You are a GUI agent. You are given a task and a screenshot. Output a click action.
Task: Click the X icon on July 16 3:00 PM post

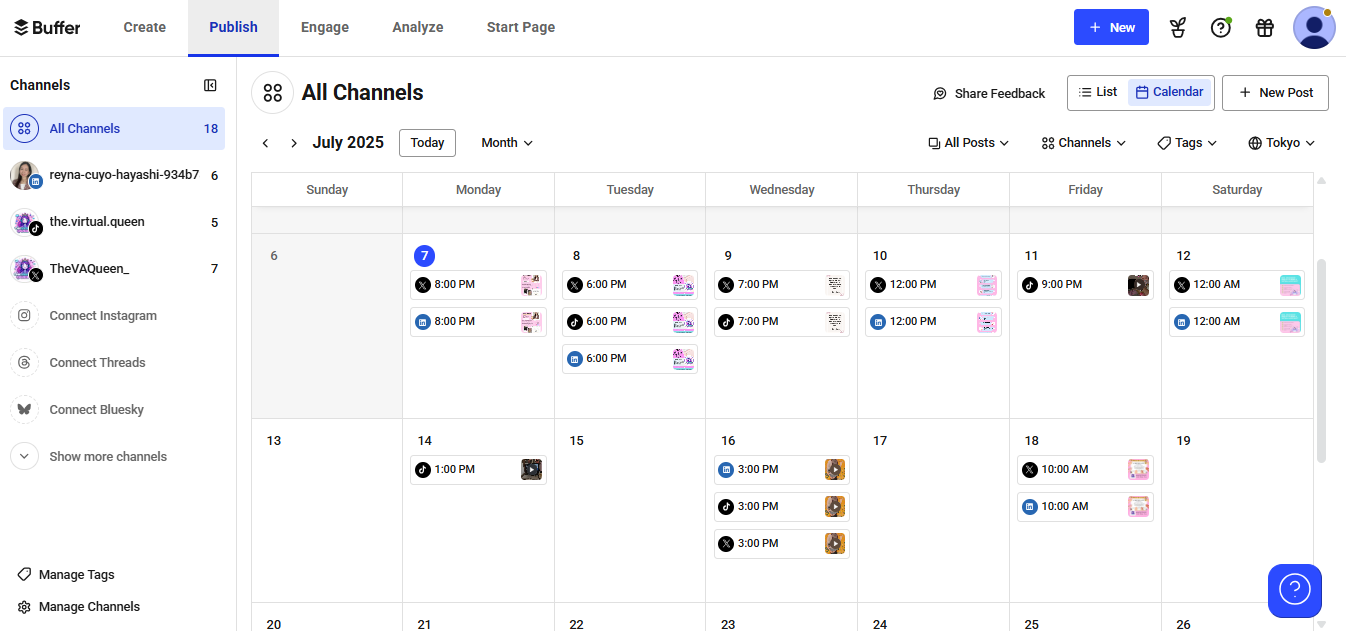tap(727, 544)
